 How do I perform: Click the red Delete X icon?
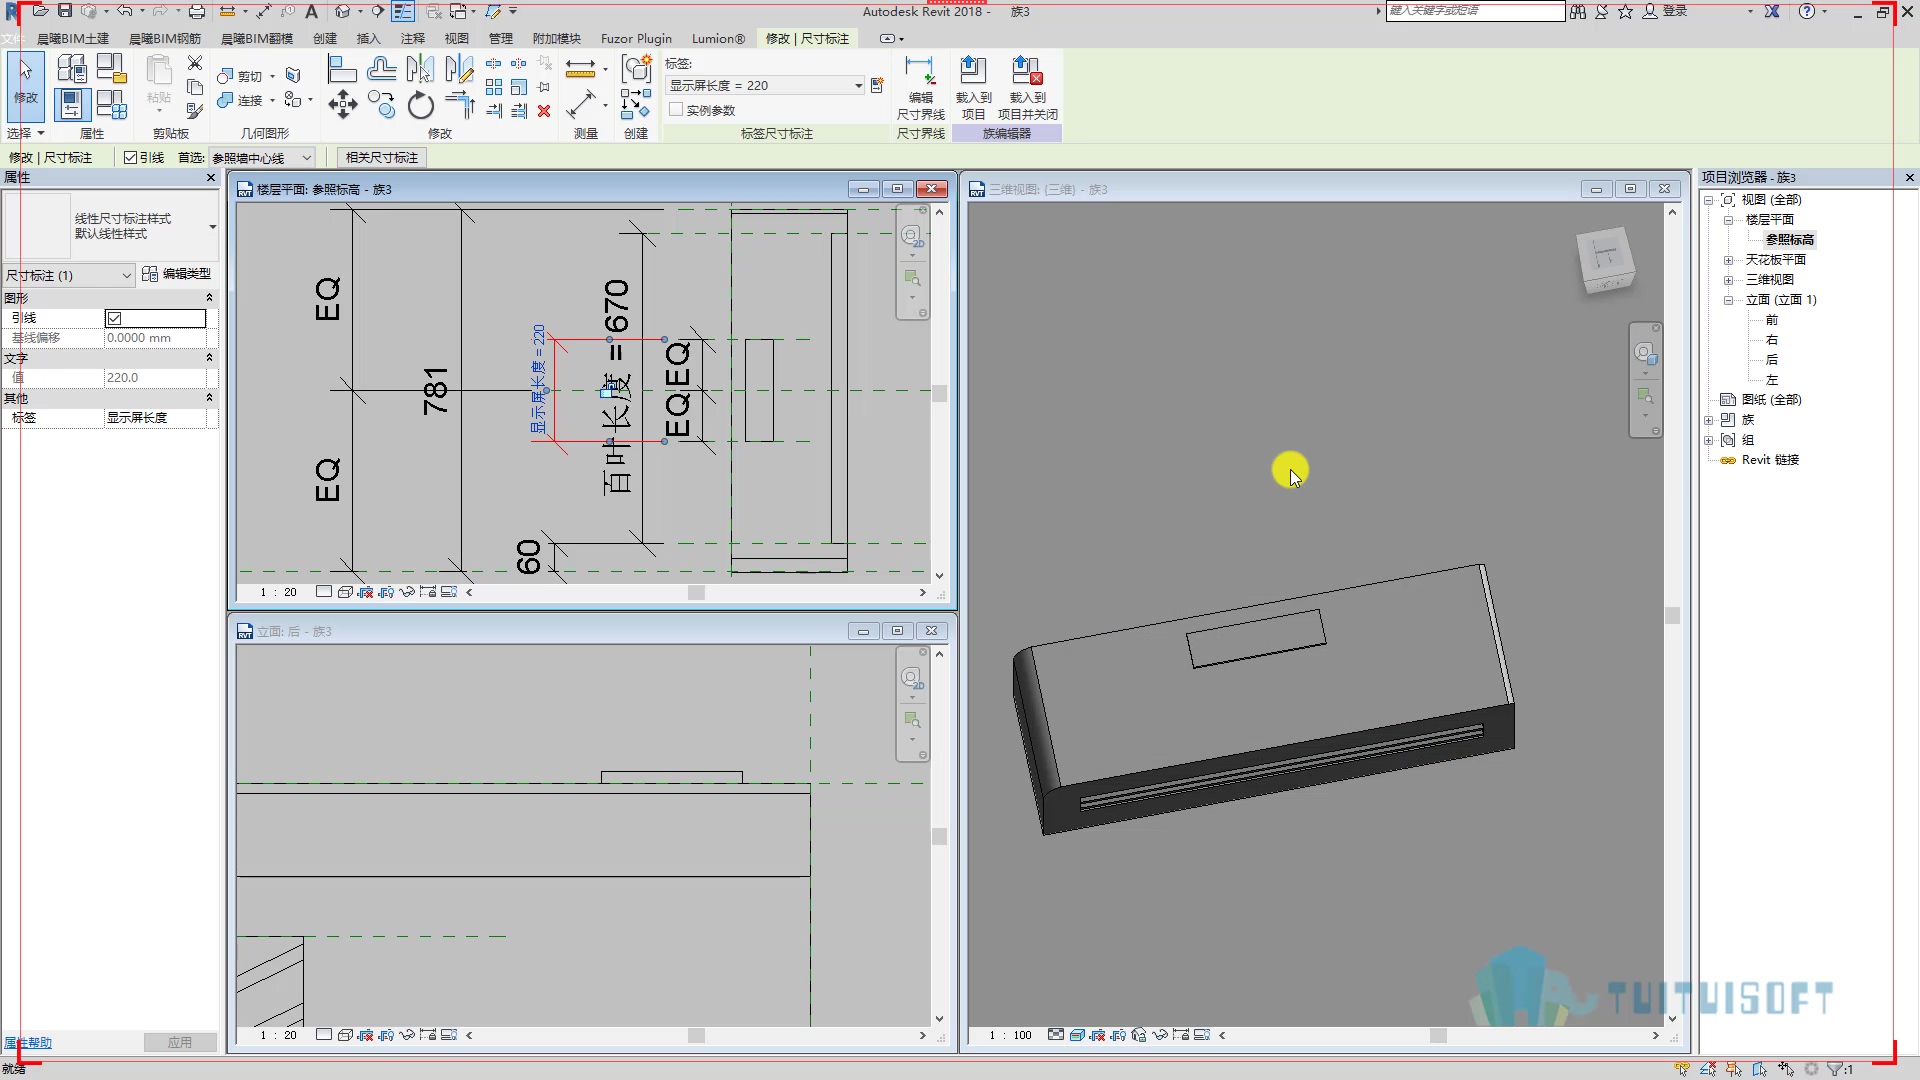(x=544, y=111)
